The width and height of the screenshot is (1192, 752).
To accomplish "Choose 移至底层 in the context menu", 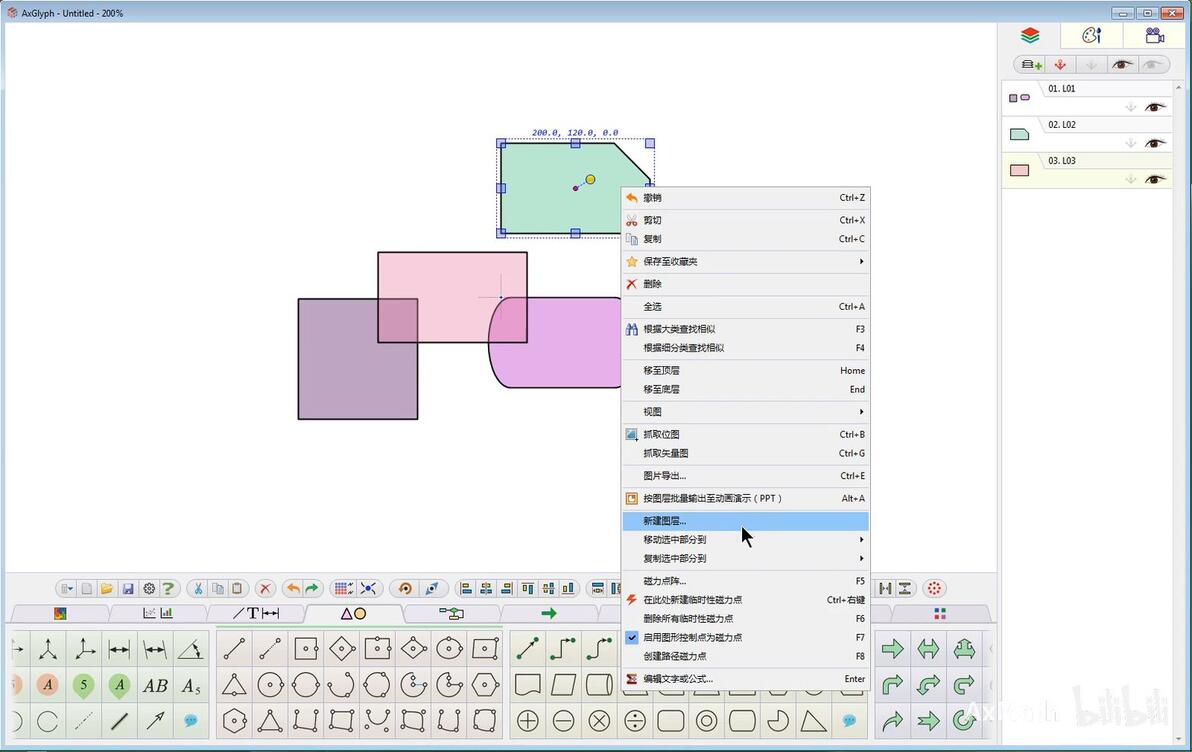I will click(x=745, y=389).
